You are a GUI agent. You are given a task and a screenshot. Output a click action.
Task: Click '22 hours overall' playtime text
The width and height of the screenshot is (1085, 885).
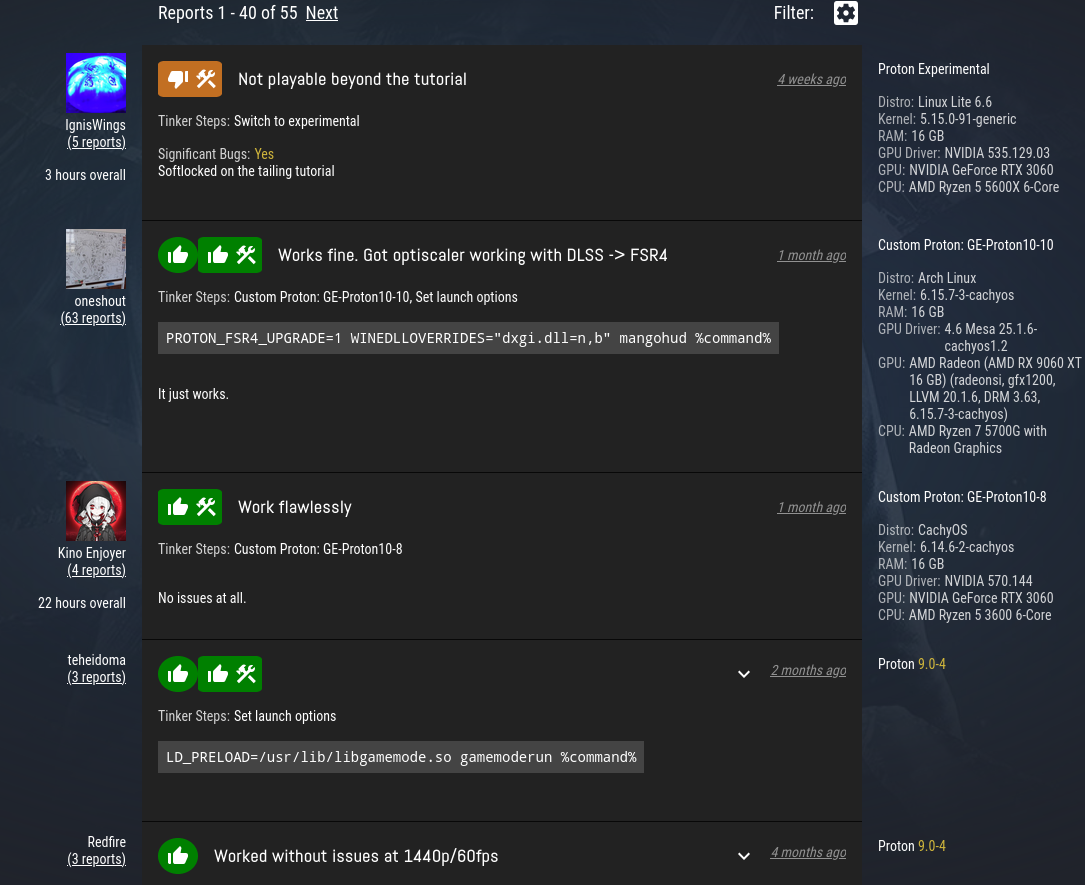82,603
